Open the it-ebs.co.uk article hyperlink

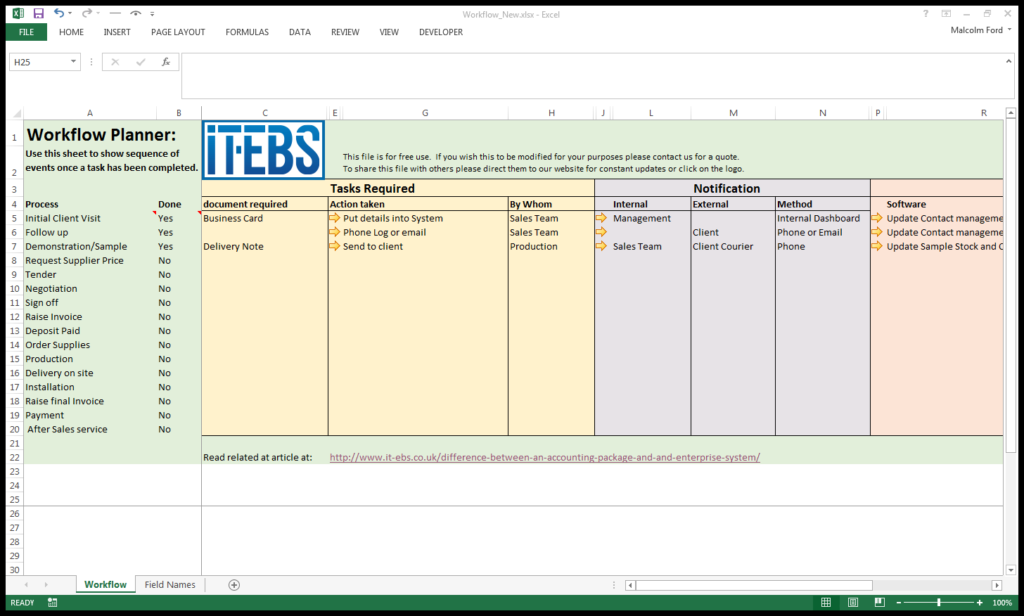coord(545,457)
